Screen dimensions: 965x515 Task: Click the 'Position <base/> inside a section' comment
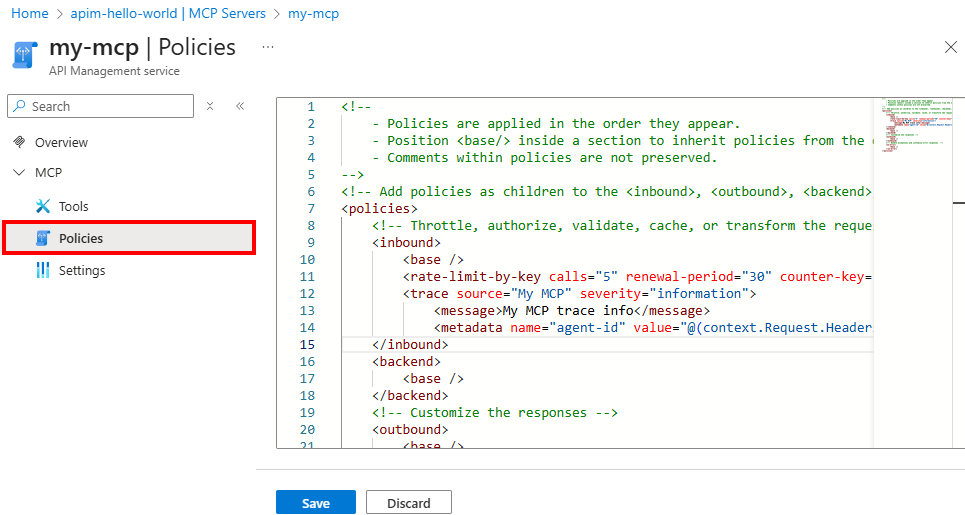tap(622, 140)
